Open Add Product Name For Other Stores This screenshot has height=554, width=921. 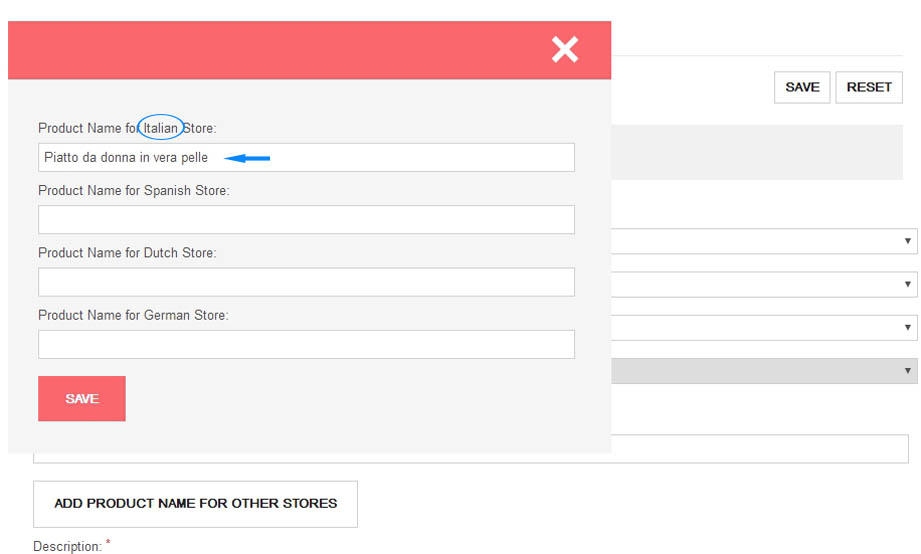(195, 504)
